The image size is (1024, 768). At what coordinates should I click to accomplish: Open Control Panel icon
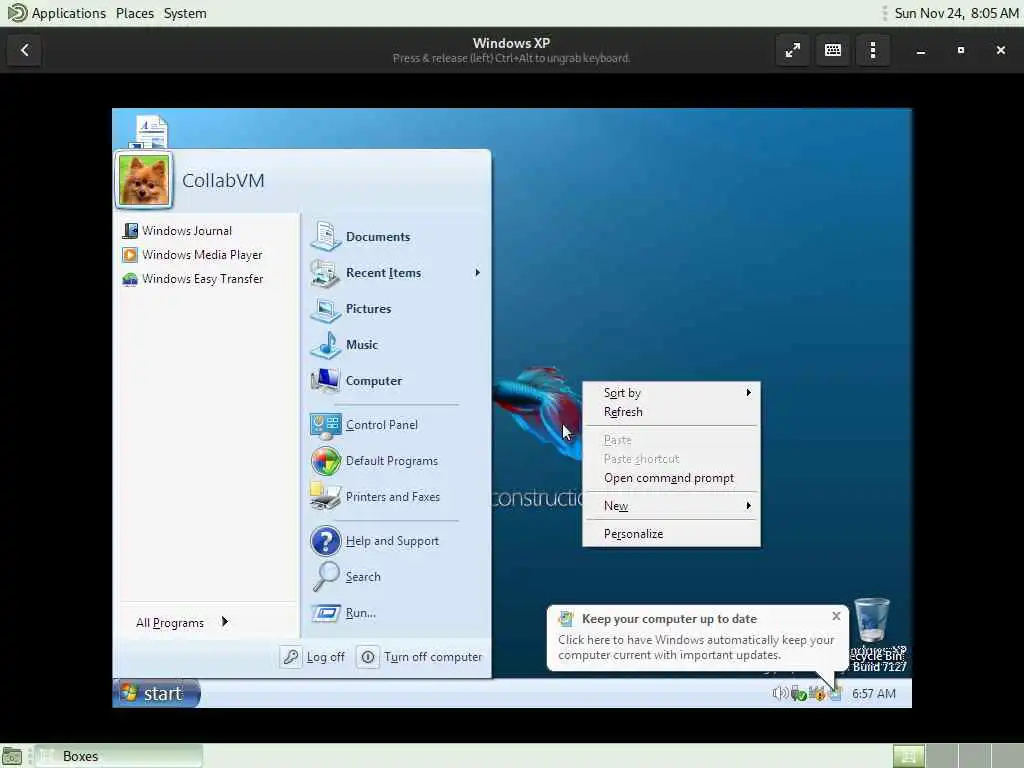tap(325, 425)
